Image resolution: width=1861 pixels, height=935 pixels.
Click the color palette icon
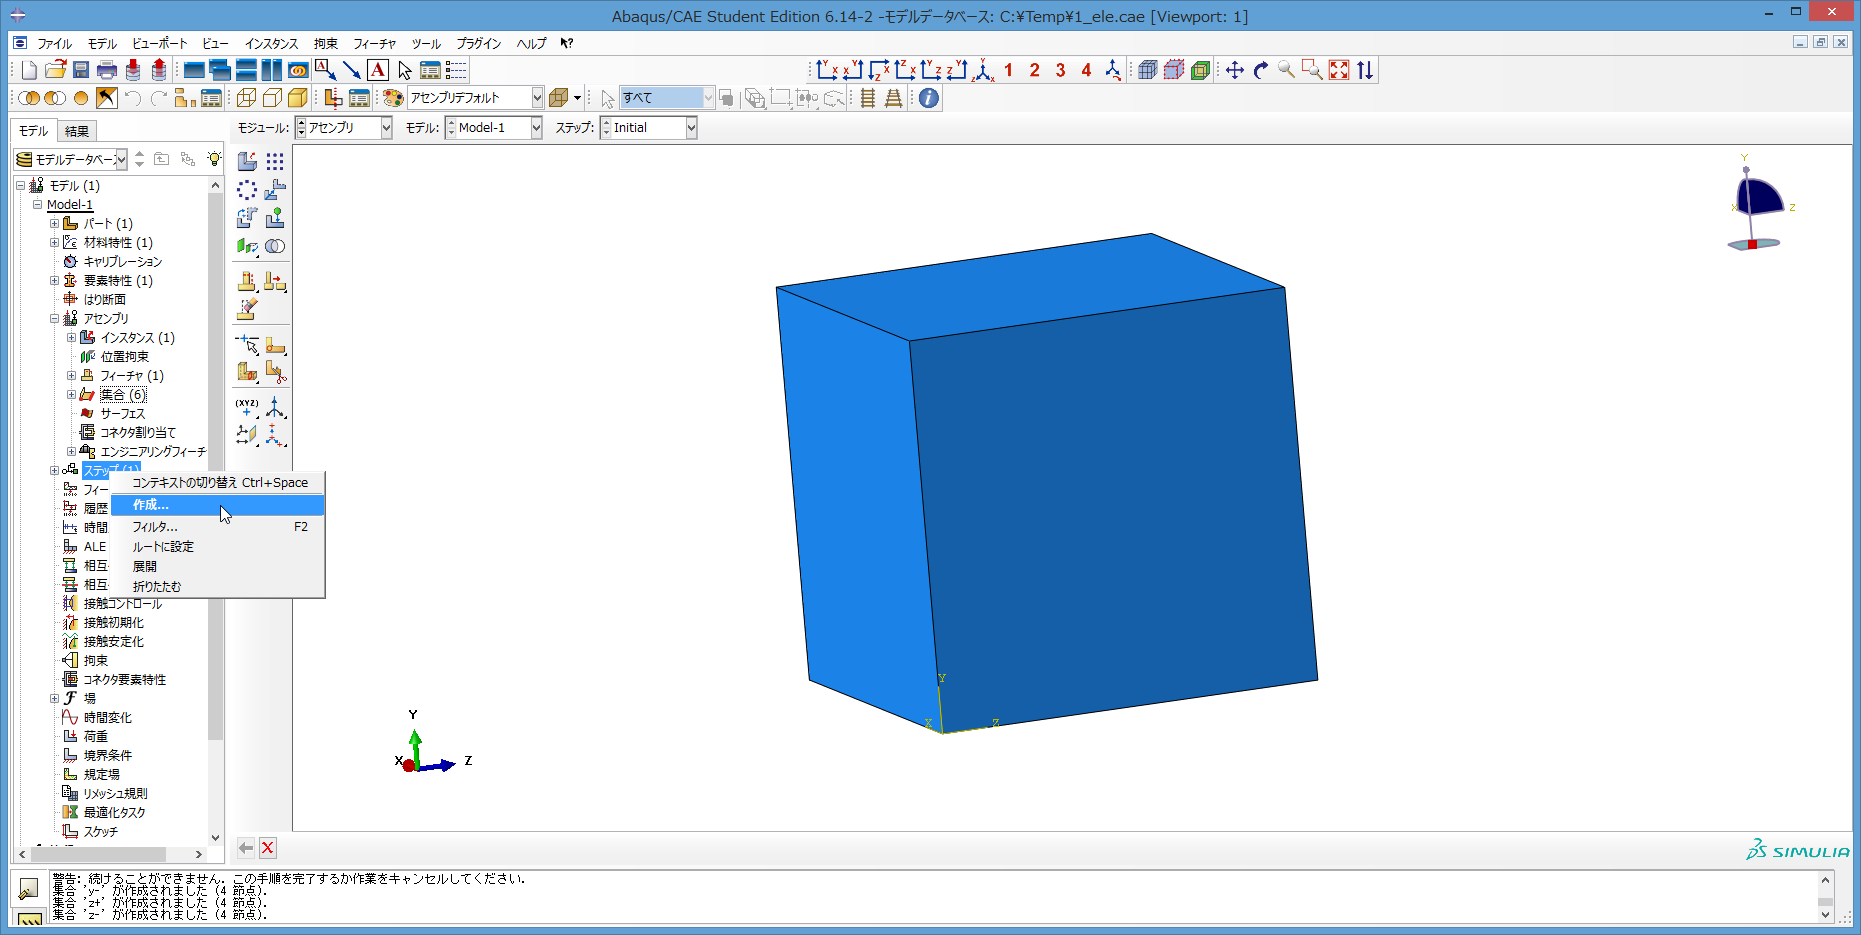tap(393, 98)
